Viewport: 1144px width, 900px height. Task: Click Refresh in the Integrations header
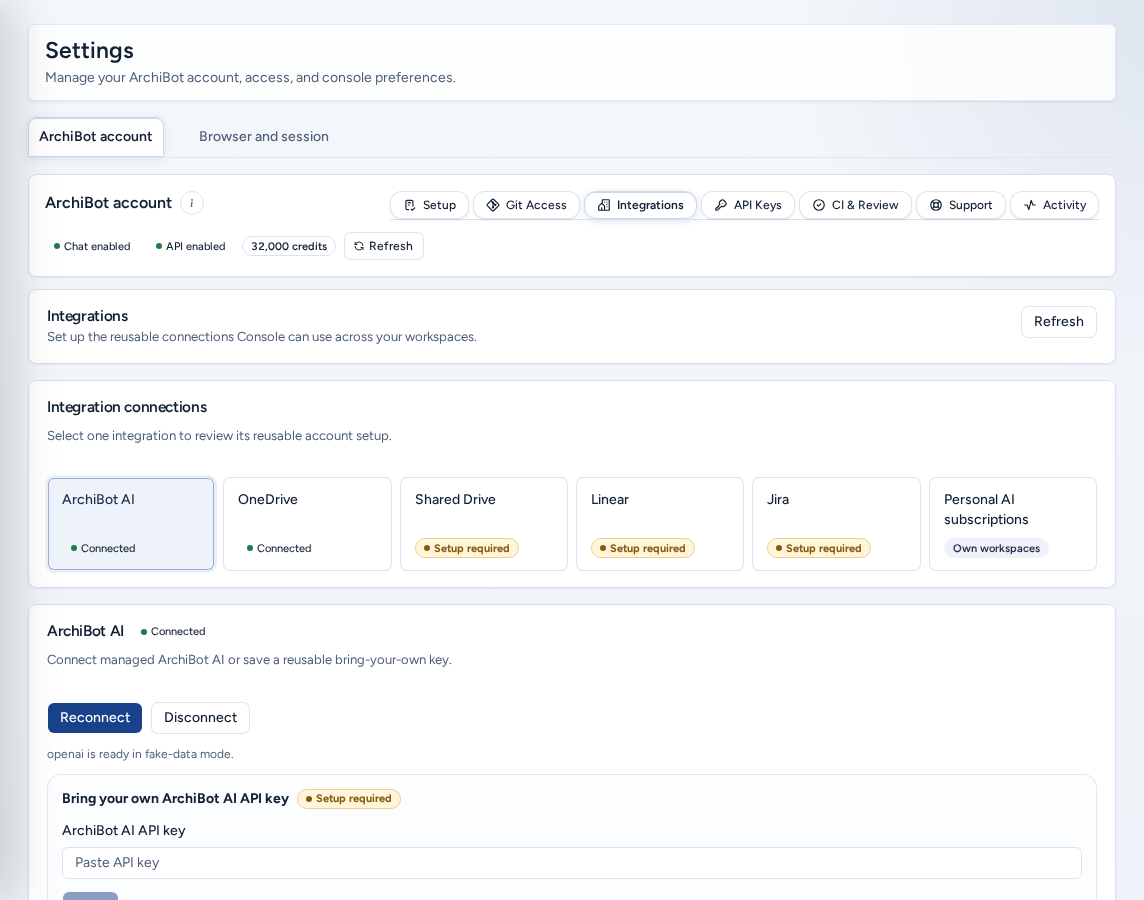[x=1059, y=322]
